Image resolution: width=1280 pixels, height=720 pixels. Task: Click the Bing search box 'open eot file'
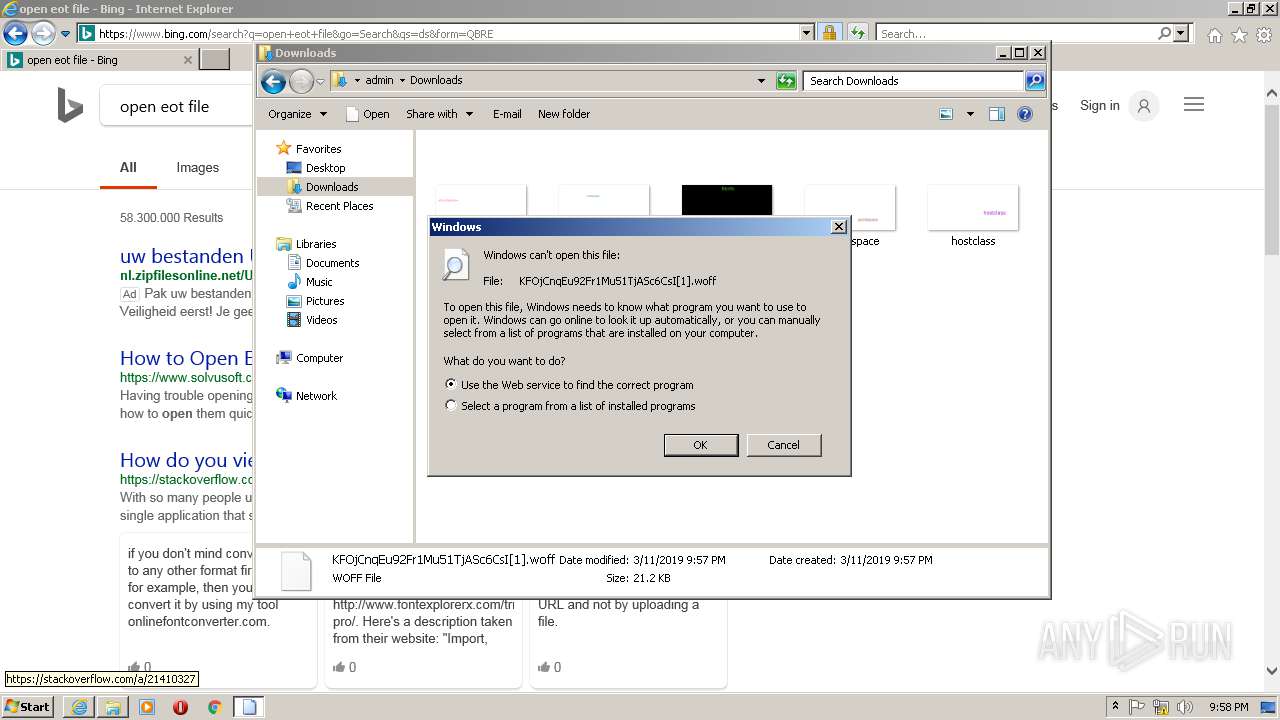pos(176,106)
